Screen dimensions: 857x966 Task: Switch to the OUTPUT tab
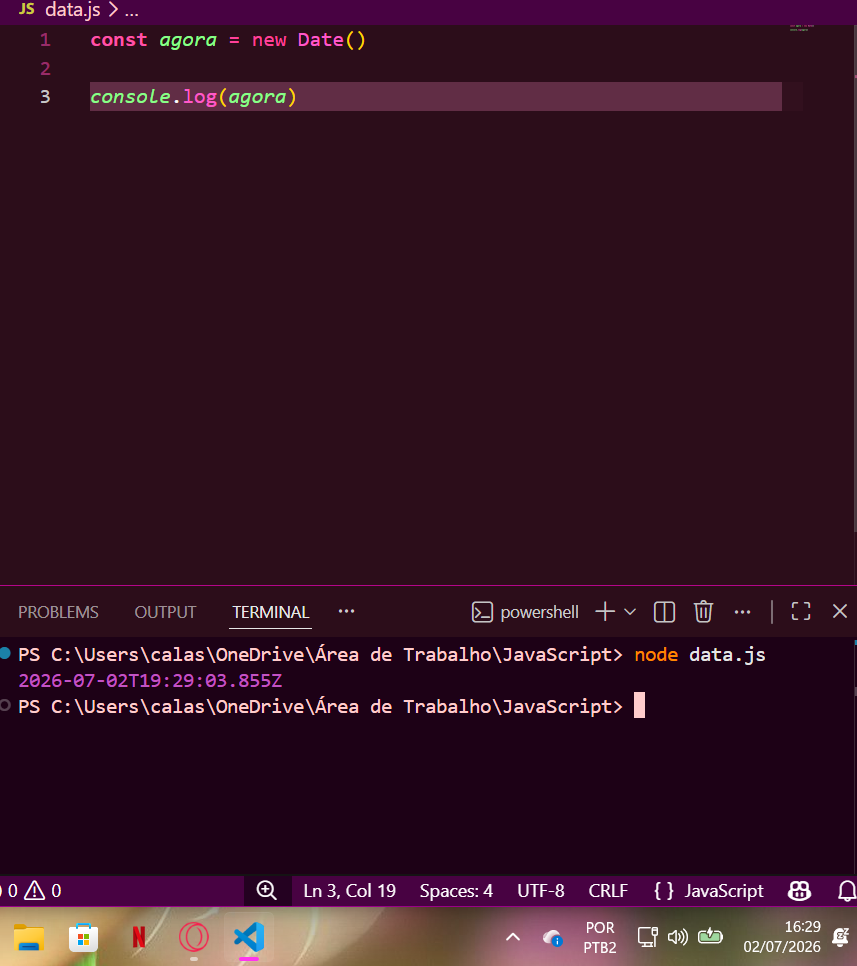[x=165, y=612]
